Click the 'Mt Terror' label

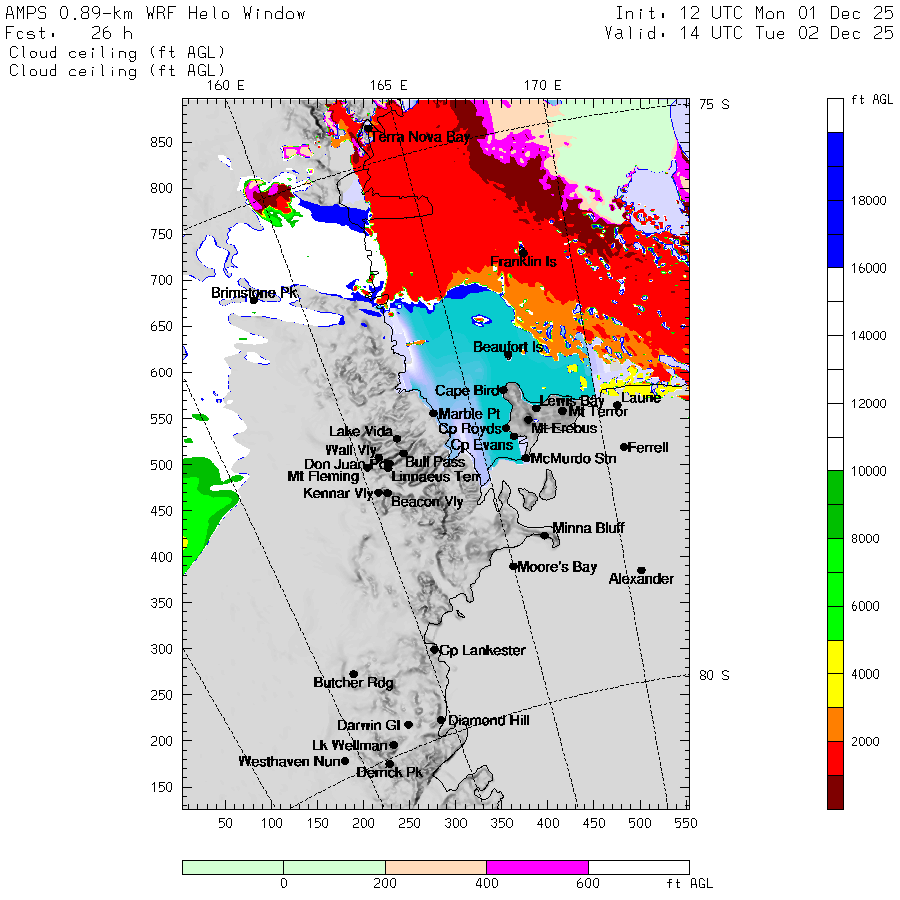point(598,412)
